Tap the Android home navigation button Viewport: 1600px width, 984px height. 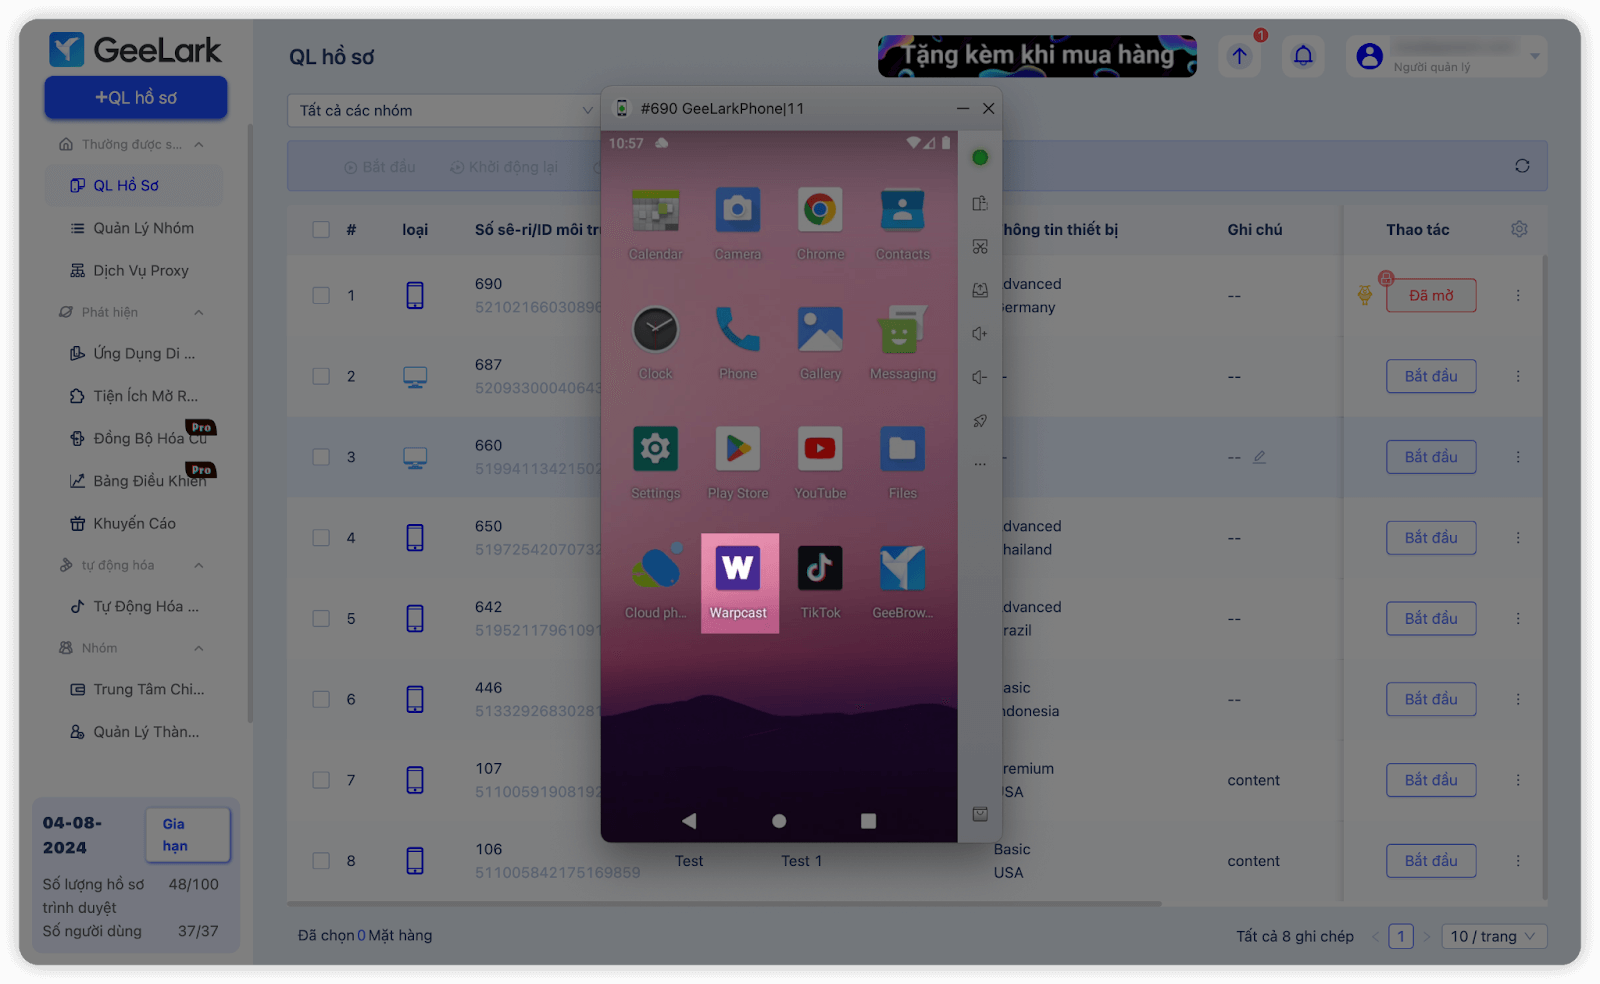coord(779,821)
